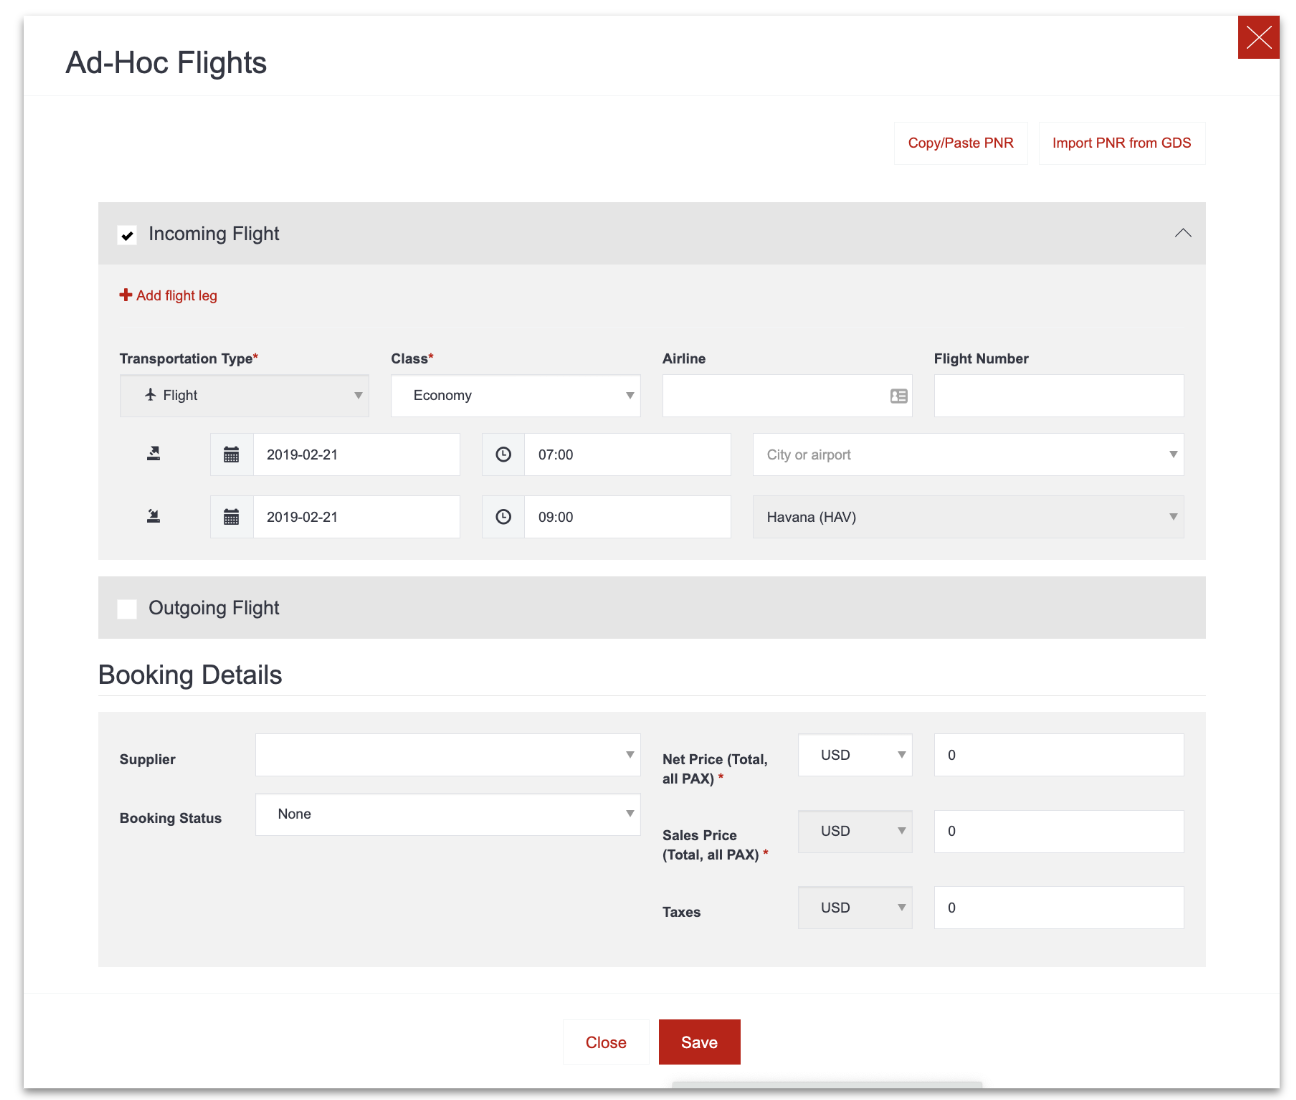
Task: Click the Sales Price amount field
Action: [x=1059, y=831]
